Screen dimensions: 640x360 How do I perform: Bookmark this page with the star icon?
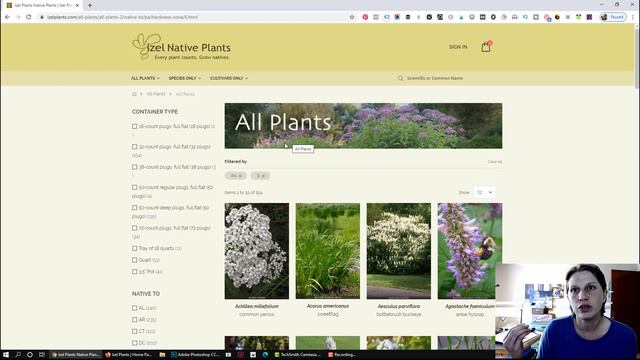click(352, 17)
